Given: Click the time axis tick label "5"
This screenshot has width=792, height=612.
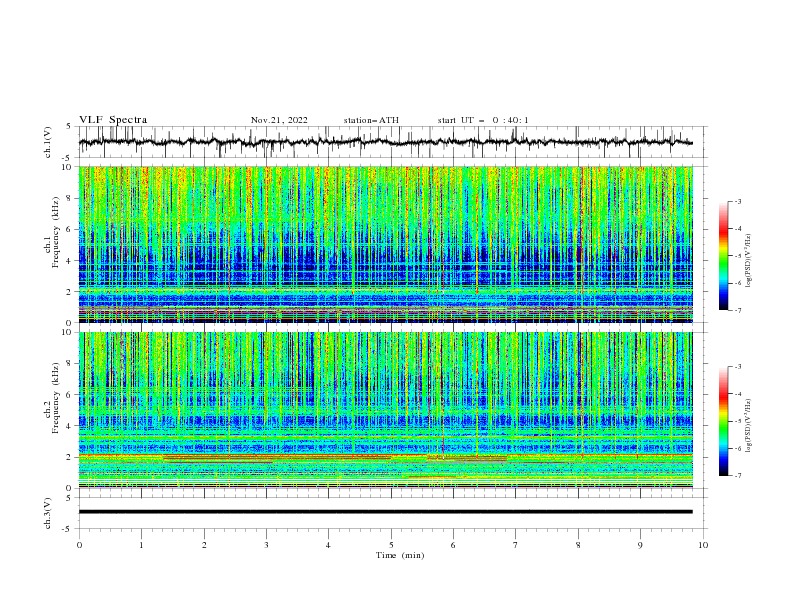Looking at the screenshot, I should click(x=391, y=545).
